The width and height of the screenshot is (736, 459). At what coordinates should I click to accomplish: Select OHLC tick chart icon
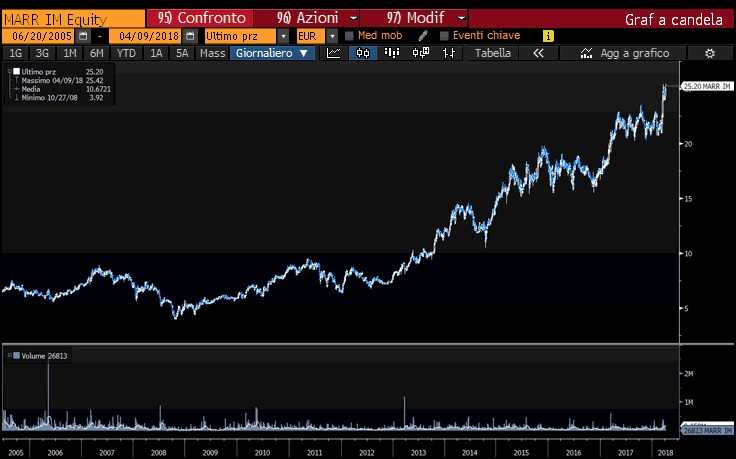[449, 53]
